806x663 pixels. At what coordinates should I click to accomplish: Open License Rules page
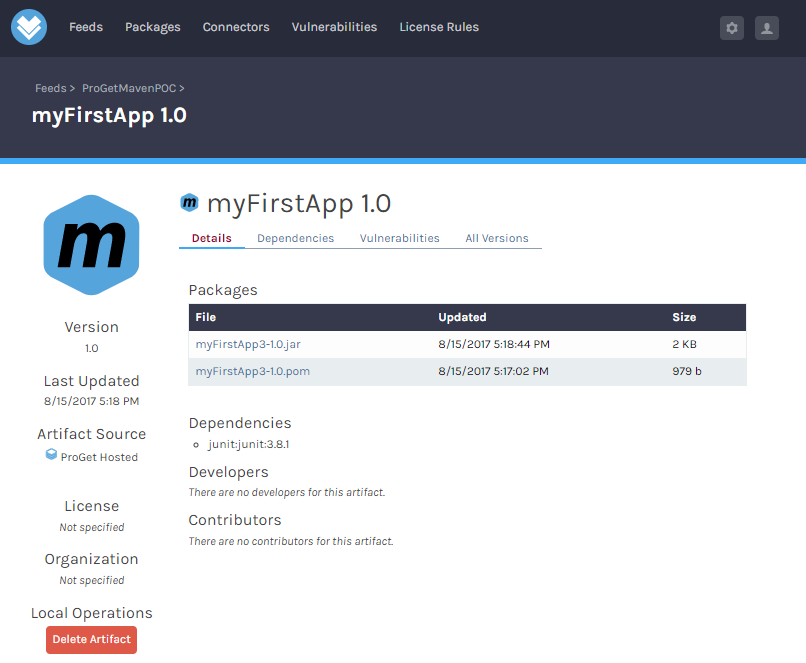pyautogui.click(x=439, y=27)
